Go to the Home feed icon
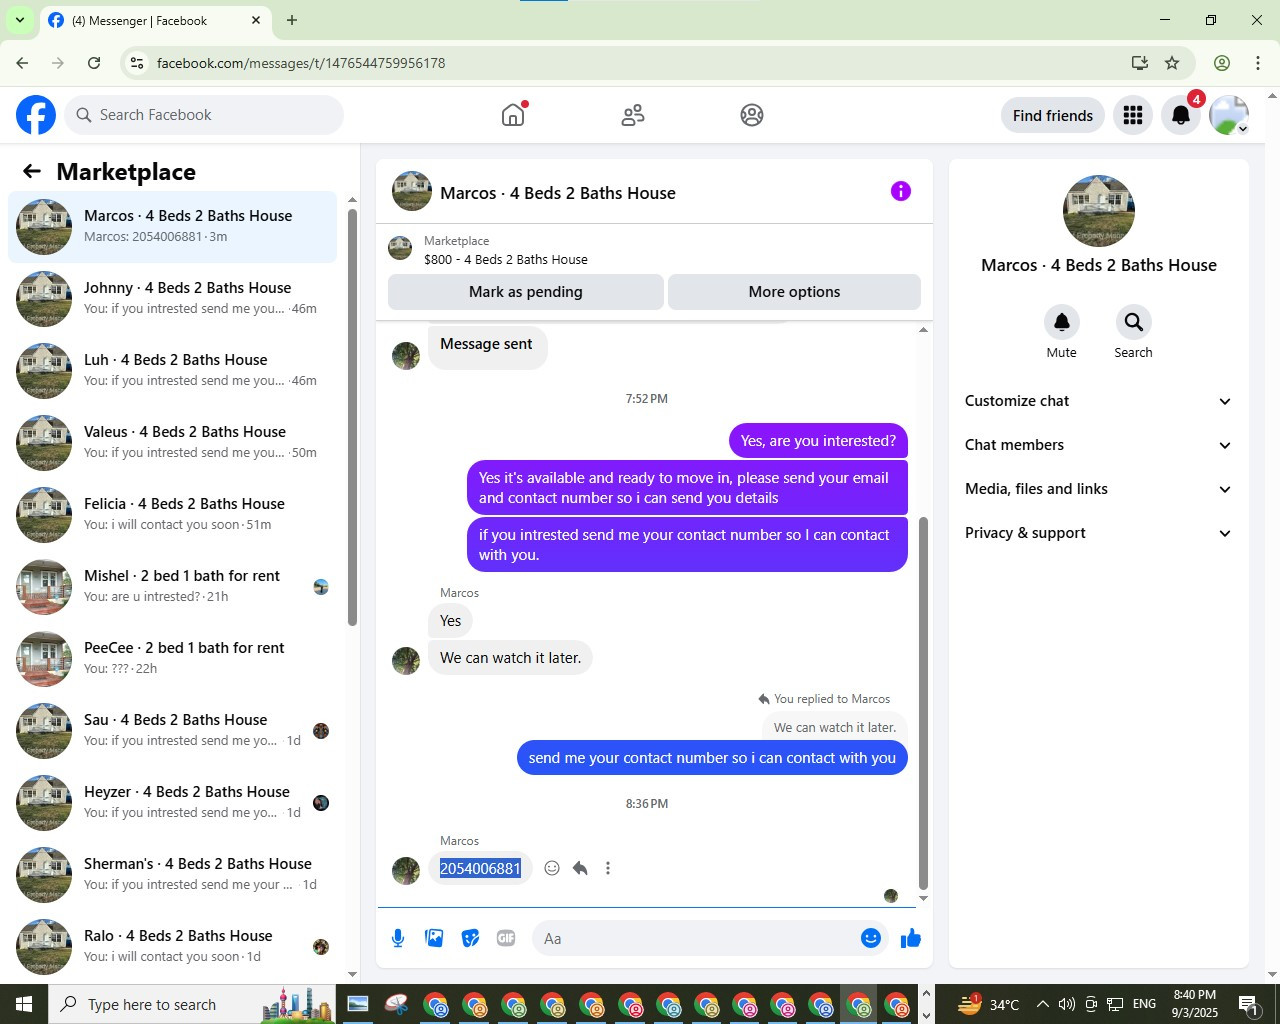This screenshot has height=1024, width=1280. [513, 115]
